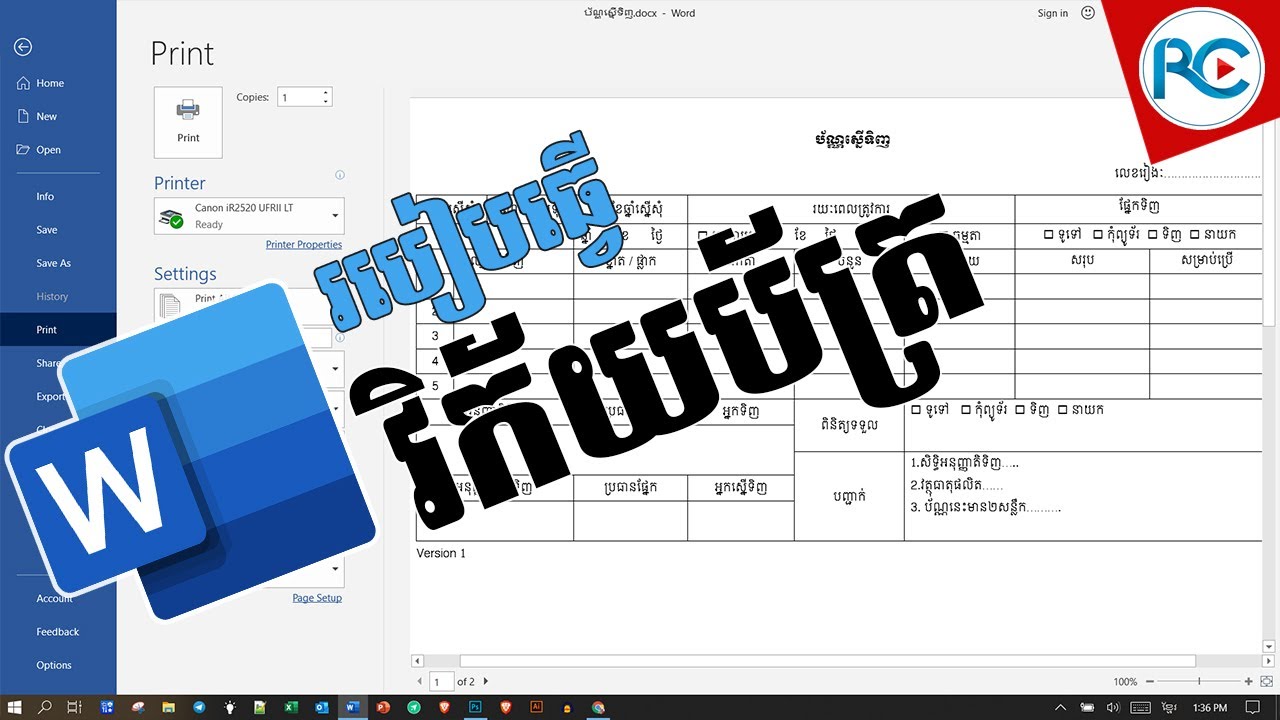Open the light bulb app on the taskbar

(229, 707)
